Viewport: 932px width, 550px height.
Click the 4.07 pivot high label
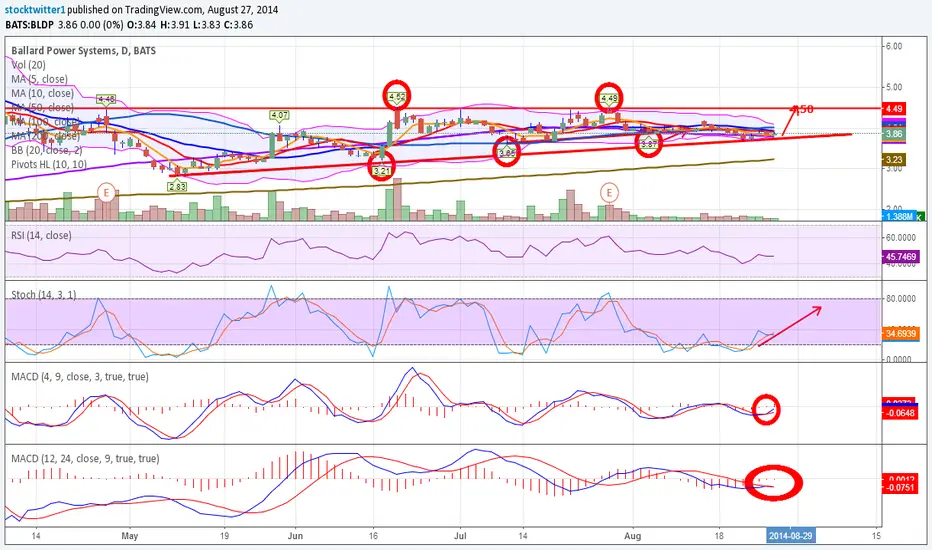click(279, 115)
